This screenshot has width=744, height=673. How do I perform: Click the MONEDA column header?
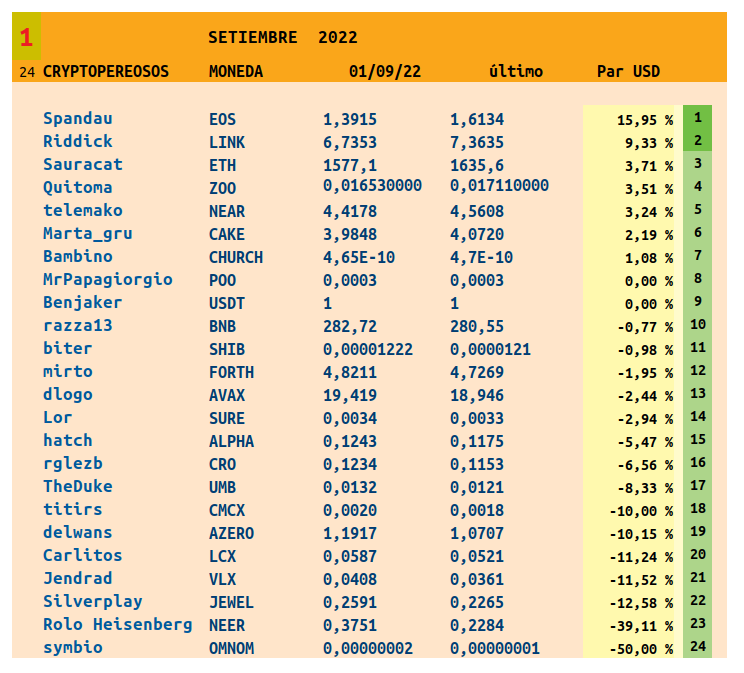pyautogui.click(x=236, y=72)
